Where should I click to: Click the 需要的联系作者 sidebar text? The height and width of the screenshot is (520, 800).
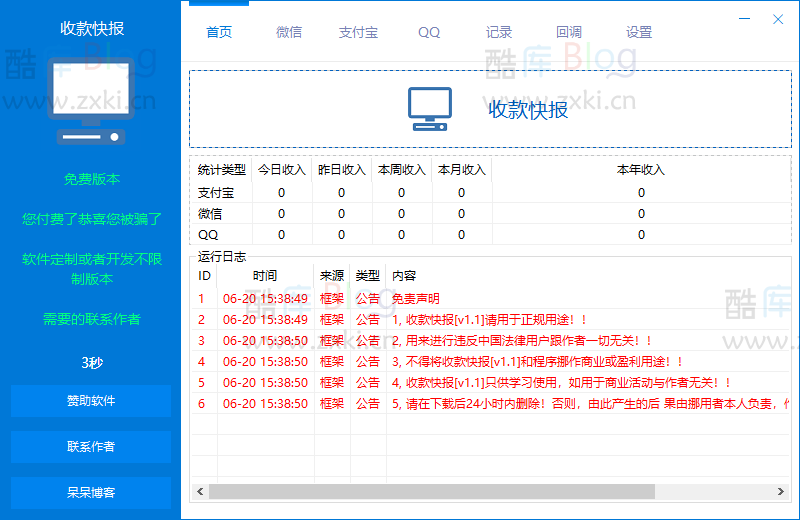pyautogui.click(x=92, y=319)
